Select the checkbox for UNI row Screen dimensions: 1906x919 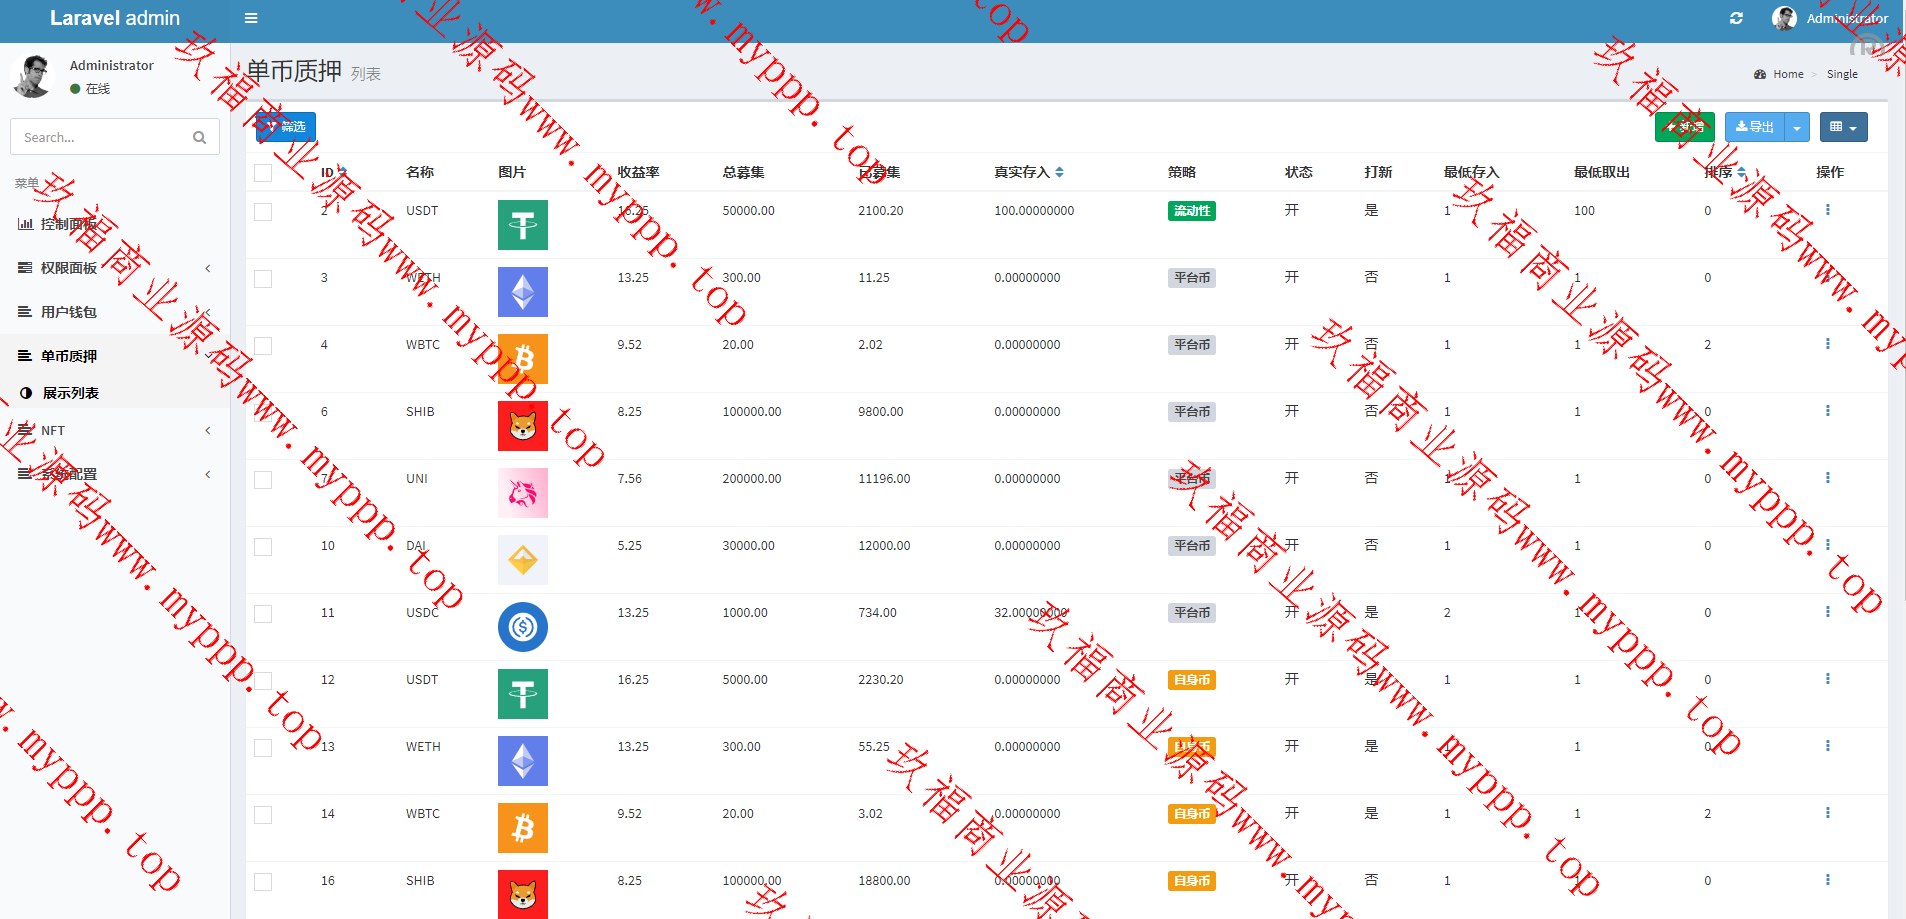pyautogui.click(x=263, y=480)
